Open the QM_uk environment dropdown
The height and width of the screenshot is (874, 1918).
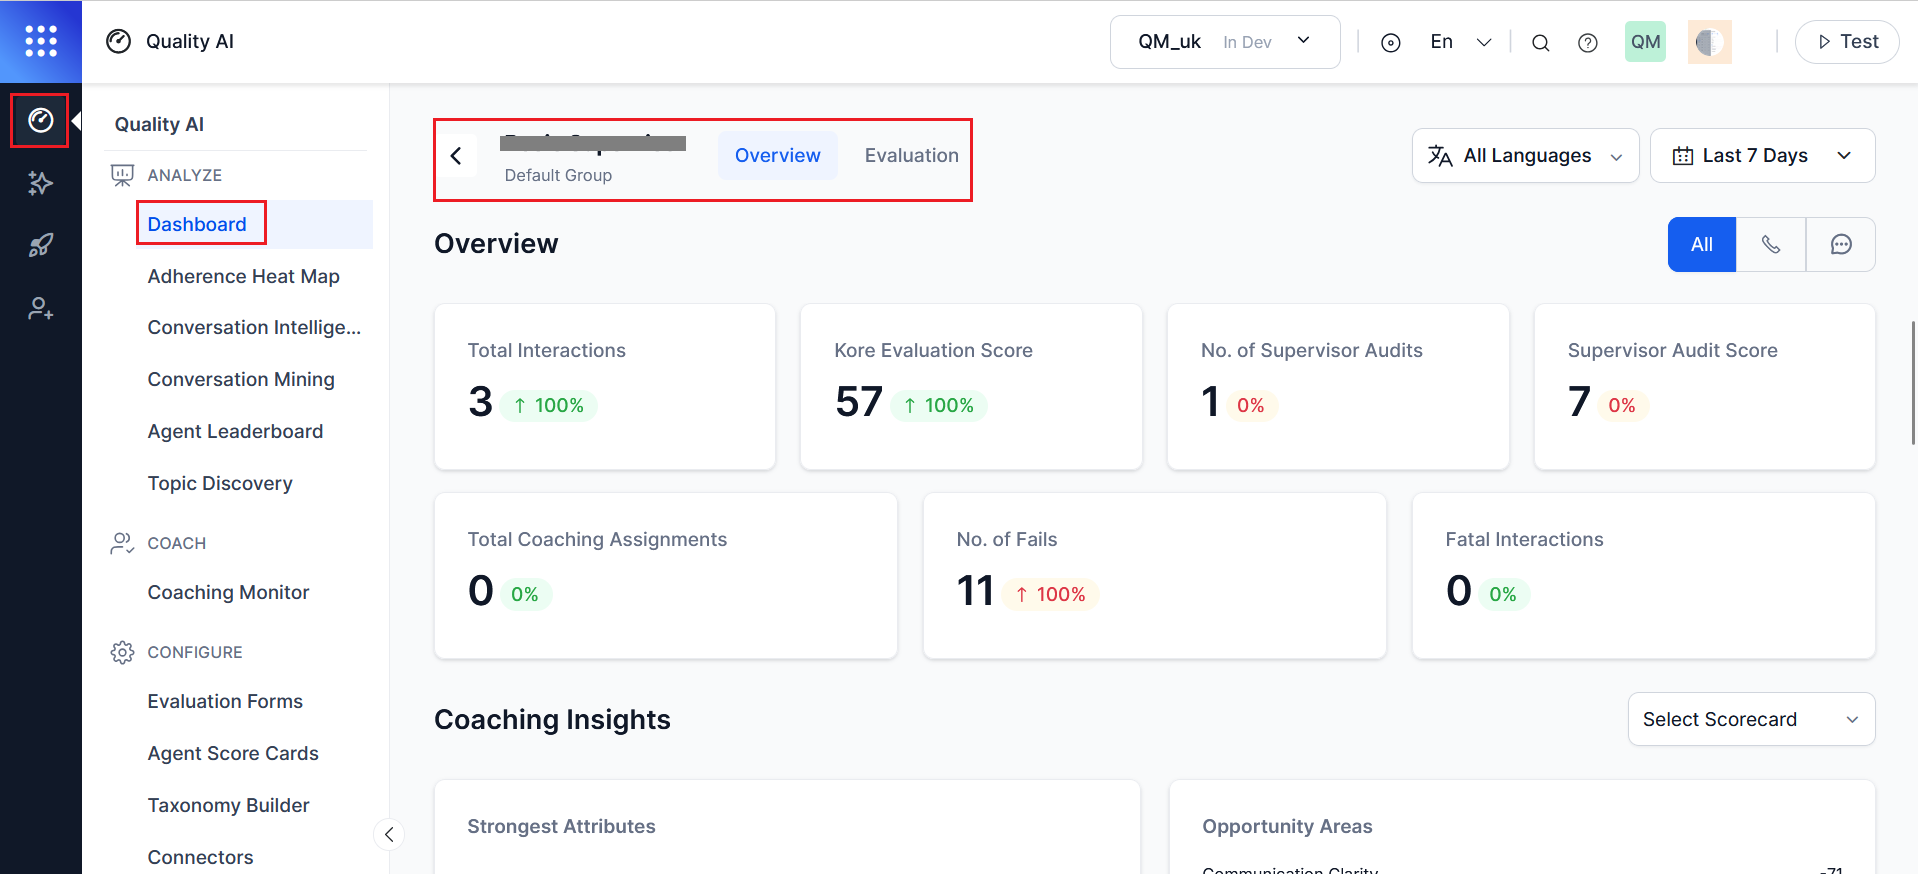(x=1225, y=42)
